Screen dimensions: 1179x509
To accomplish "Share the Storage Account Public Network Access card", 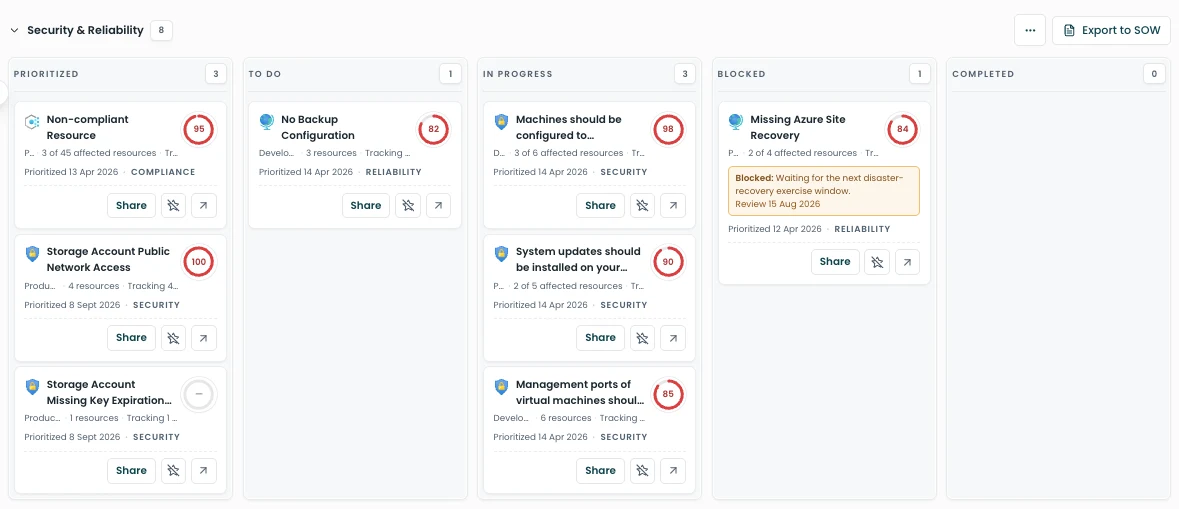I will pyautogui.click(x=132, y=338).
